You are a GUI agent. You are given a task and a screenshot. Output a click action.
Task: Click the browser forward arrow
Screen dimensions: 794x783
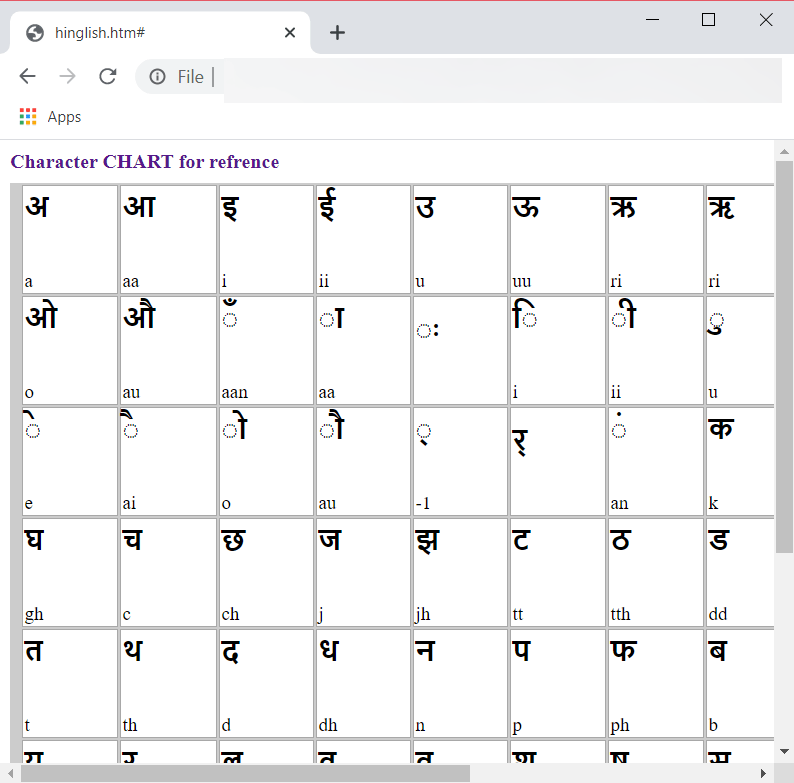tap(67, 76)
